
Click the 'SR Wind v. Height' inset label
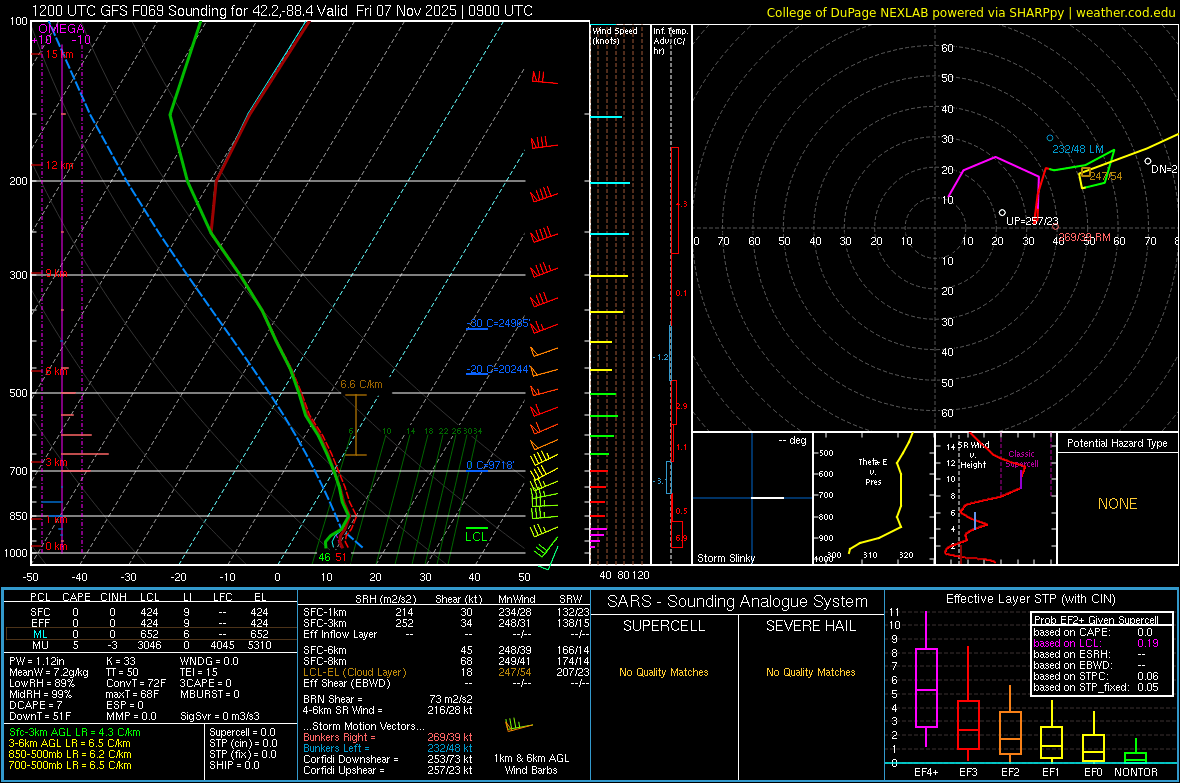(973, 455)
